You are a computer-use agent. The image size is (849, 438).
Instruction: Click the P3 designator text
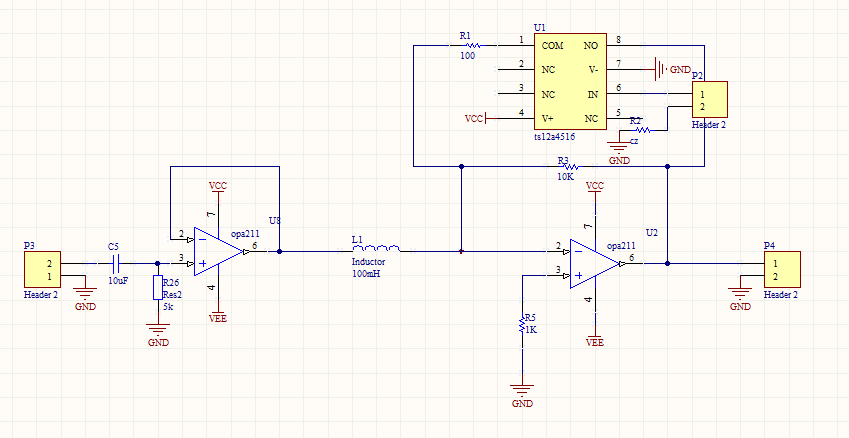(x=29, y=245)
